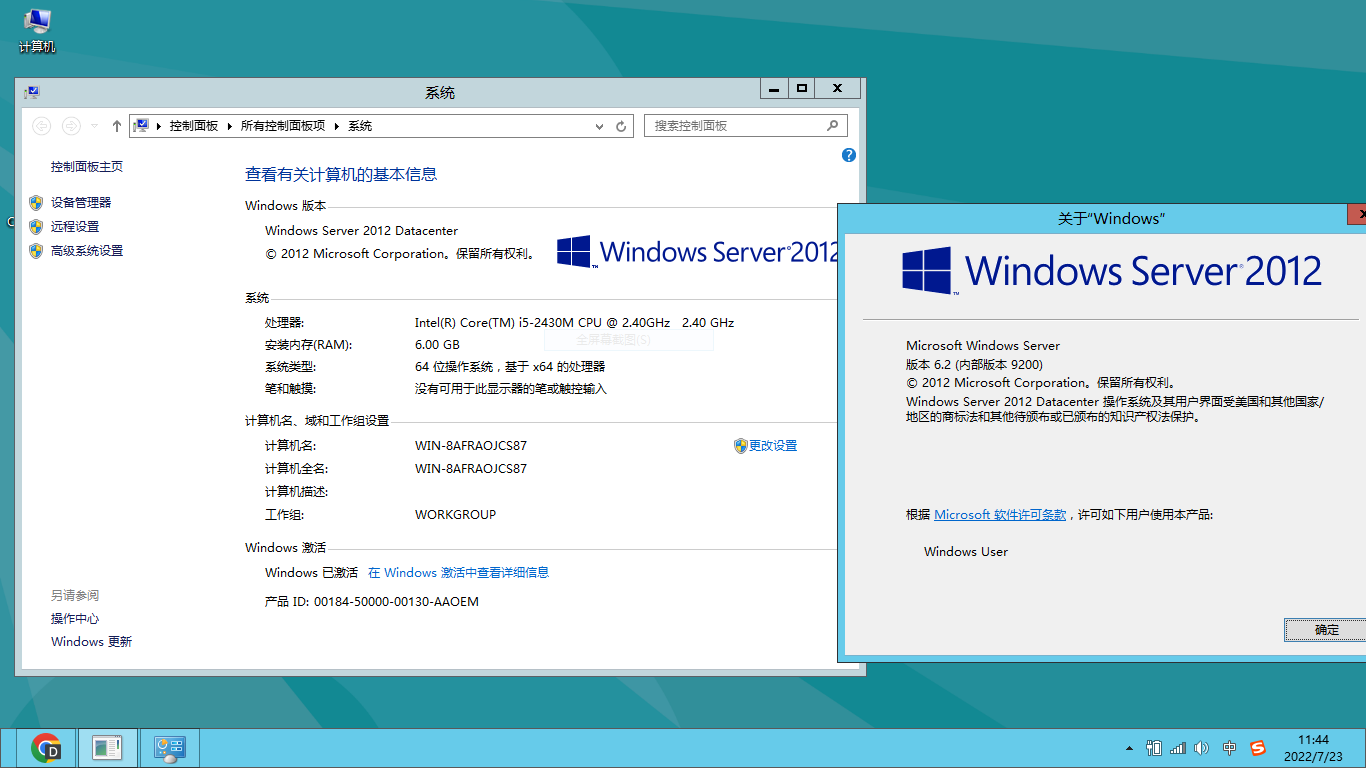Open Microsoft 软件许可条款 link
This screenshot has width=1366, height=768.
pyautogui.click(x=1000, y=515)
